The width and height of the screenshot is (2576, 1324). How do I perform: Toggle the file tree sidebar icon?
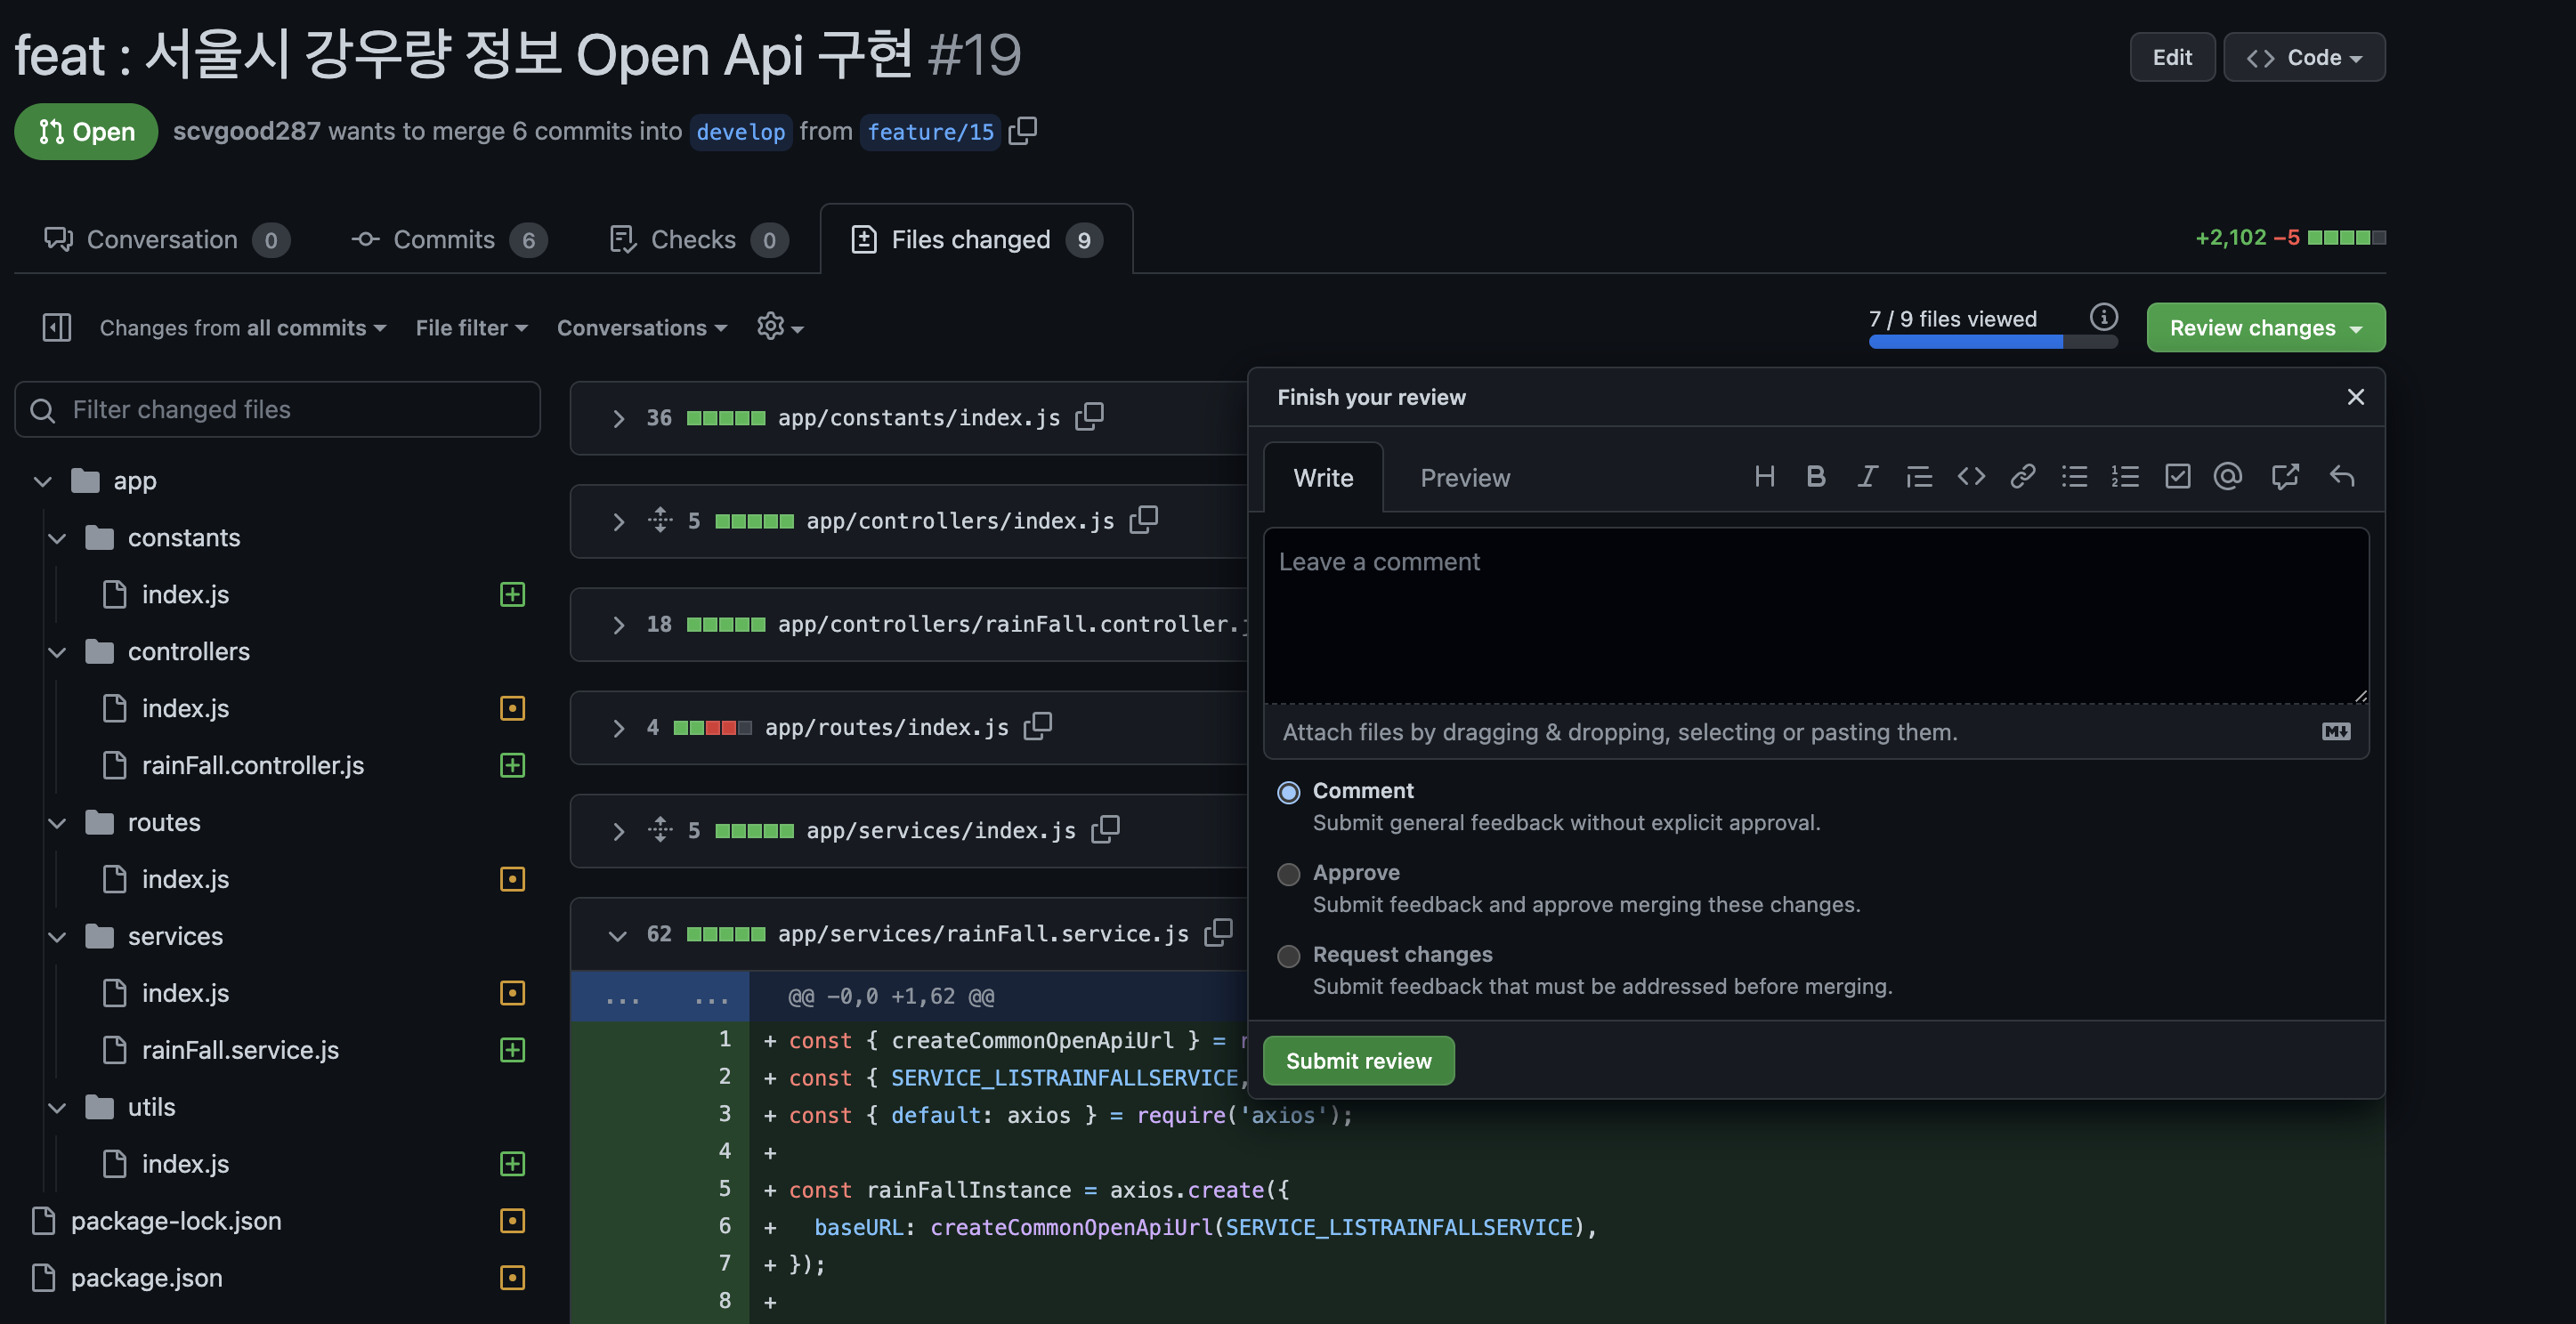click(x=57, y=327)
